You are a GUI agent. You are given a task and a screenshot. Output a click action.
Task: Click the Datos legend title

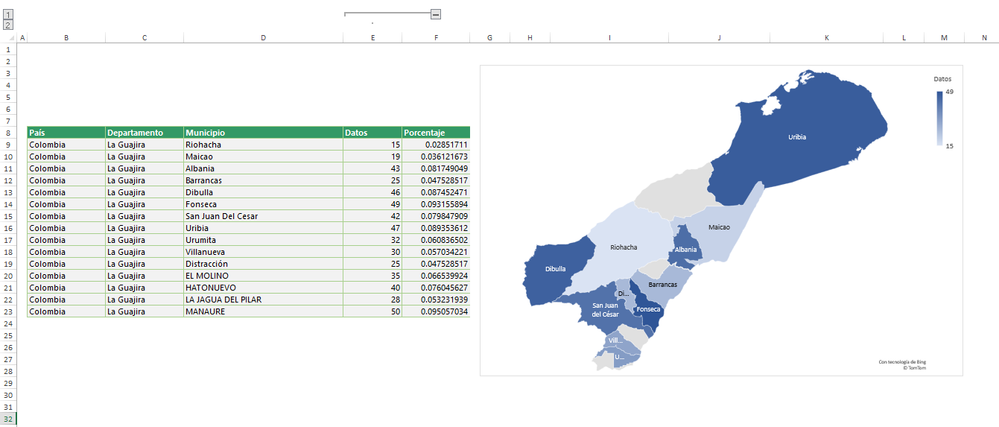click(941, 78)
